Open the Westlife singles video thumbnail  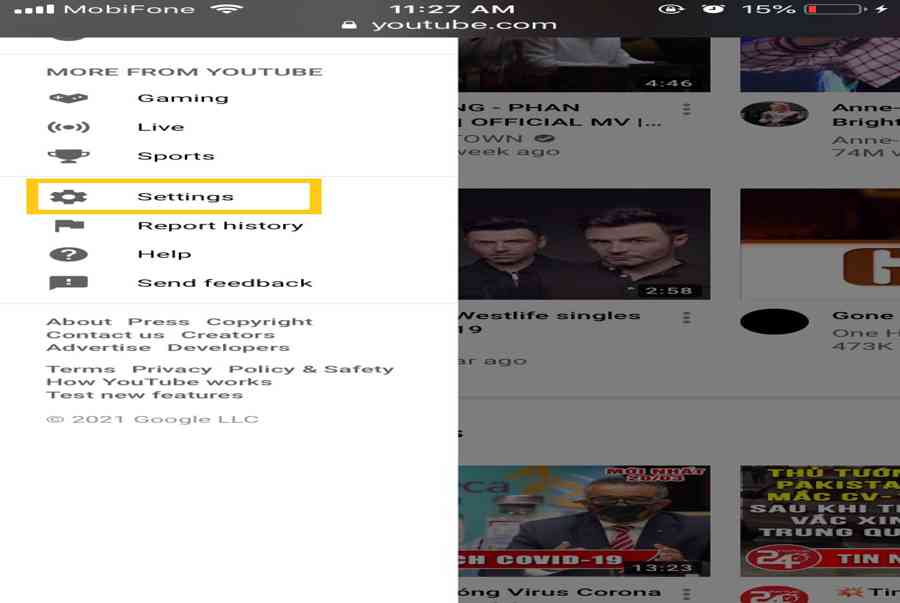click(x=584, y=244)
